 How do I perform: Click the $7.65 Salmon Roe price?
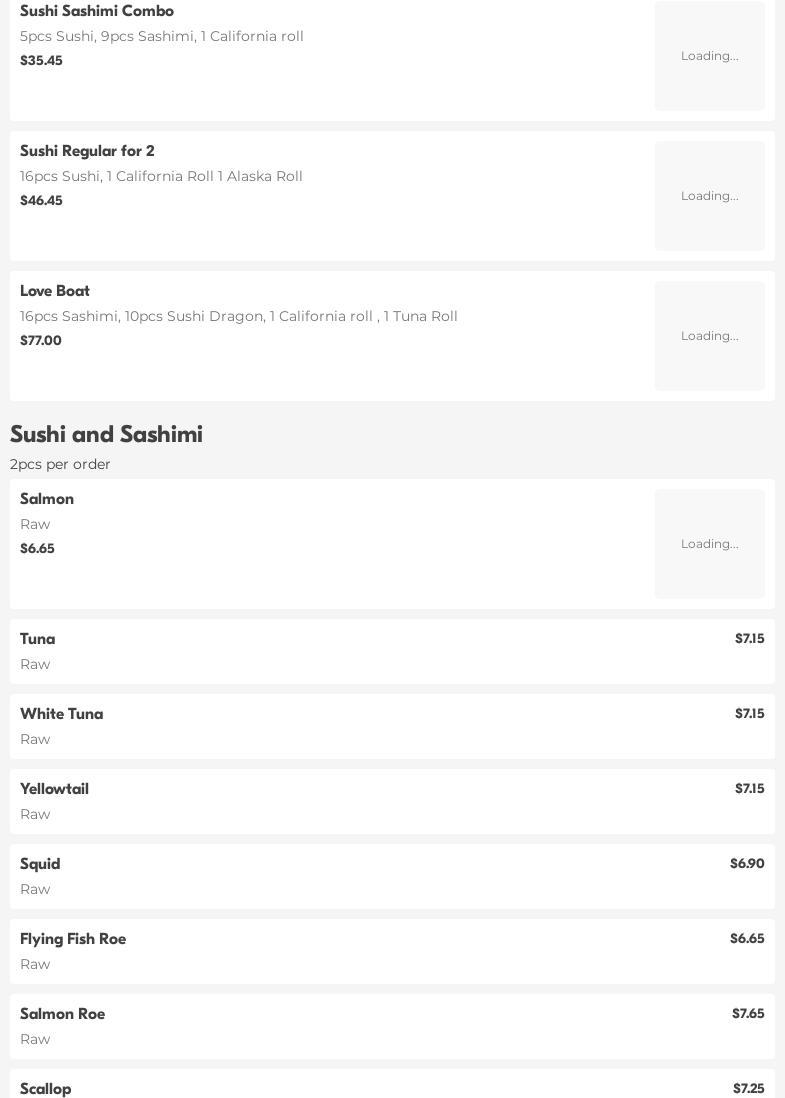[x=747, y=1014]
